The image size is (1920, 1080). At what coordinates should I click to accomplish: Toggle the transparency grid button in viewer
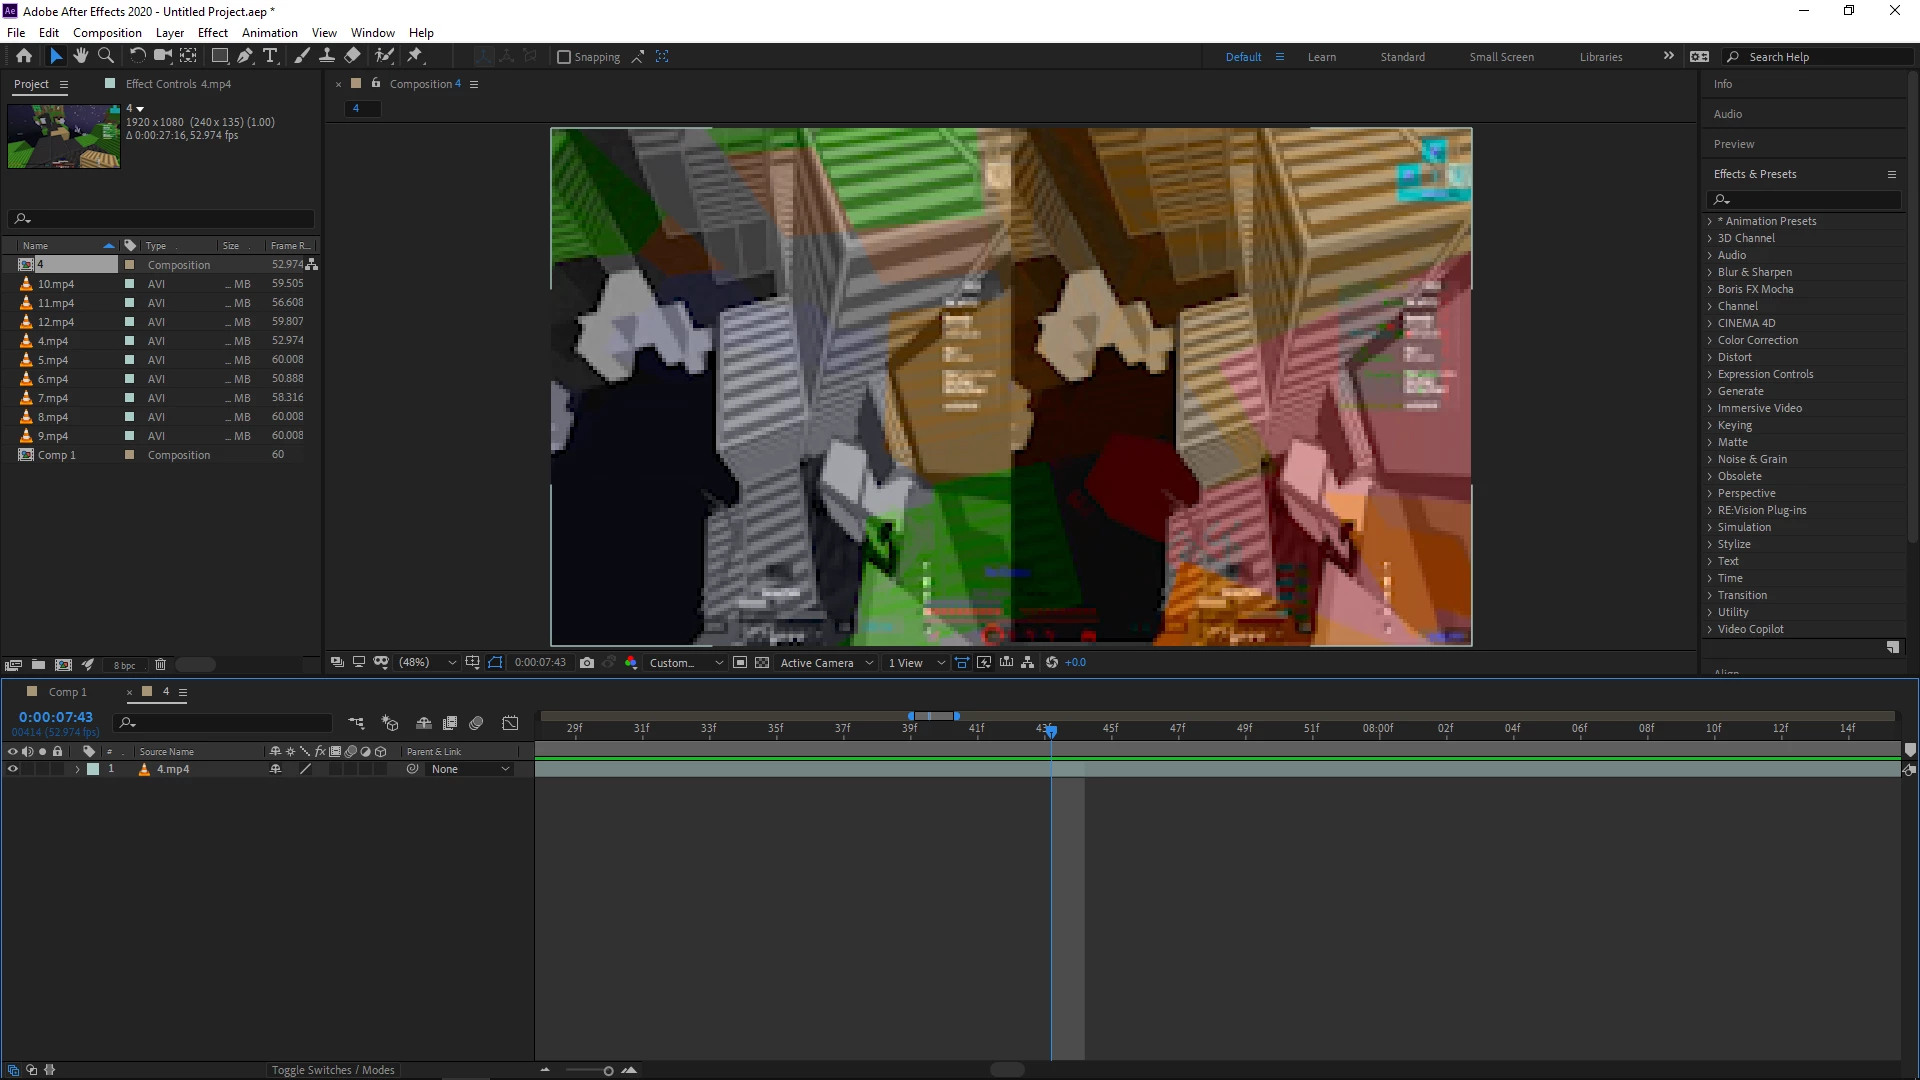click(762, 662)
